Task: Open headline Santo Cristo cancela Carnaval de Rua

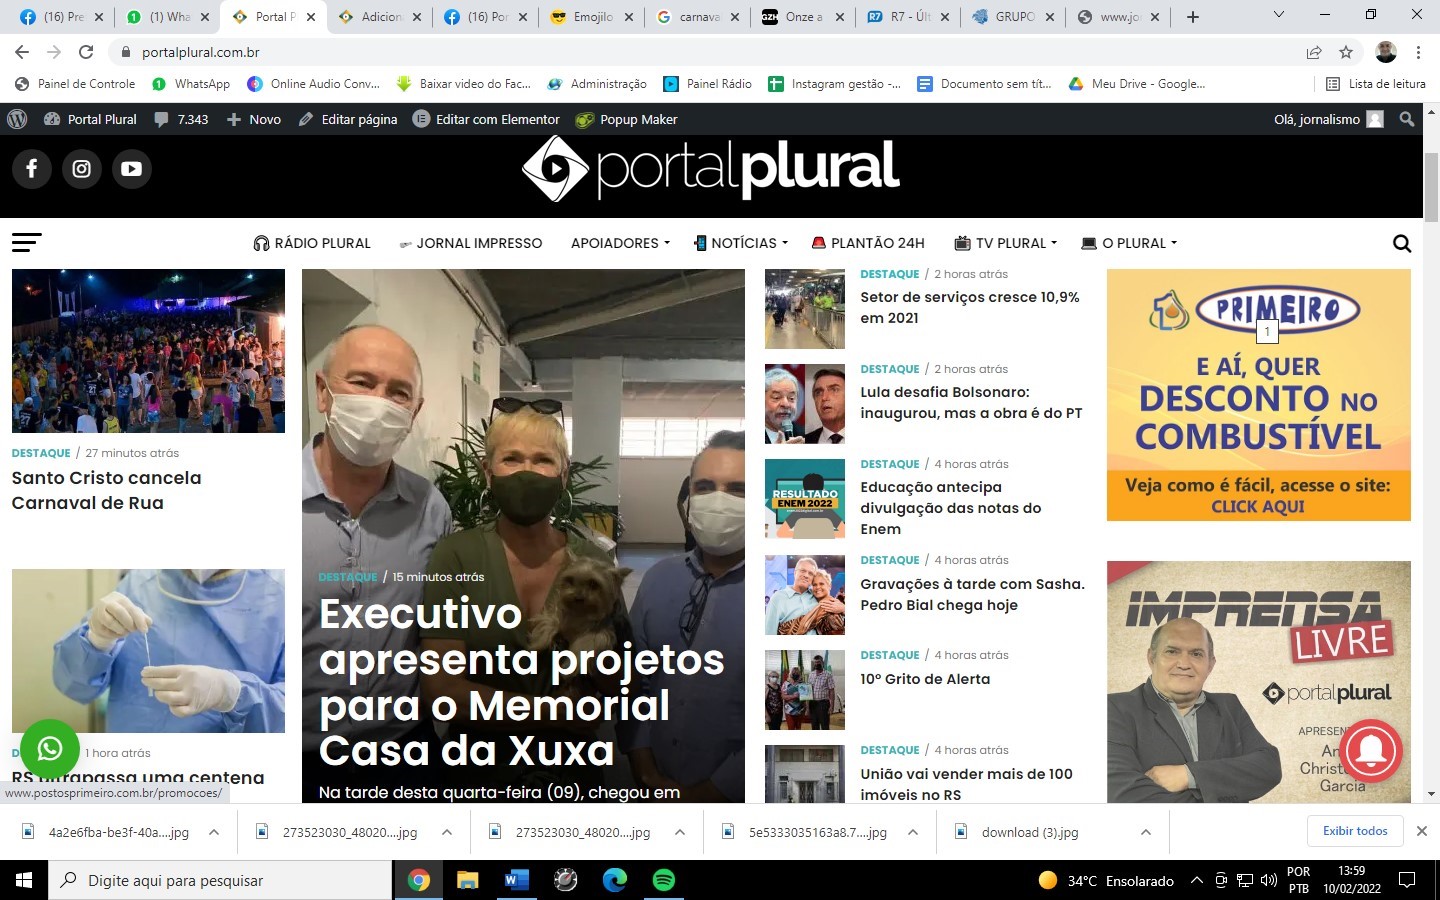Action: click(x=106, y=490)
